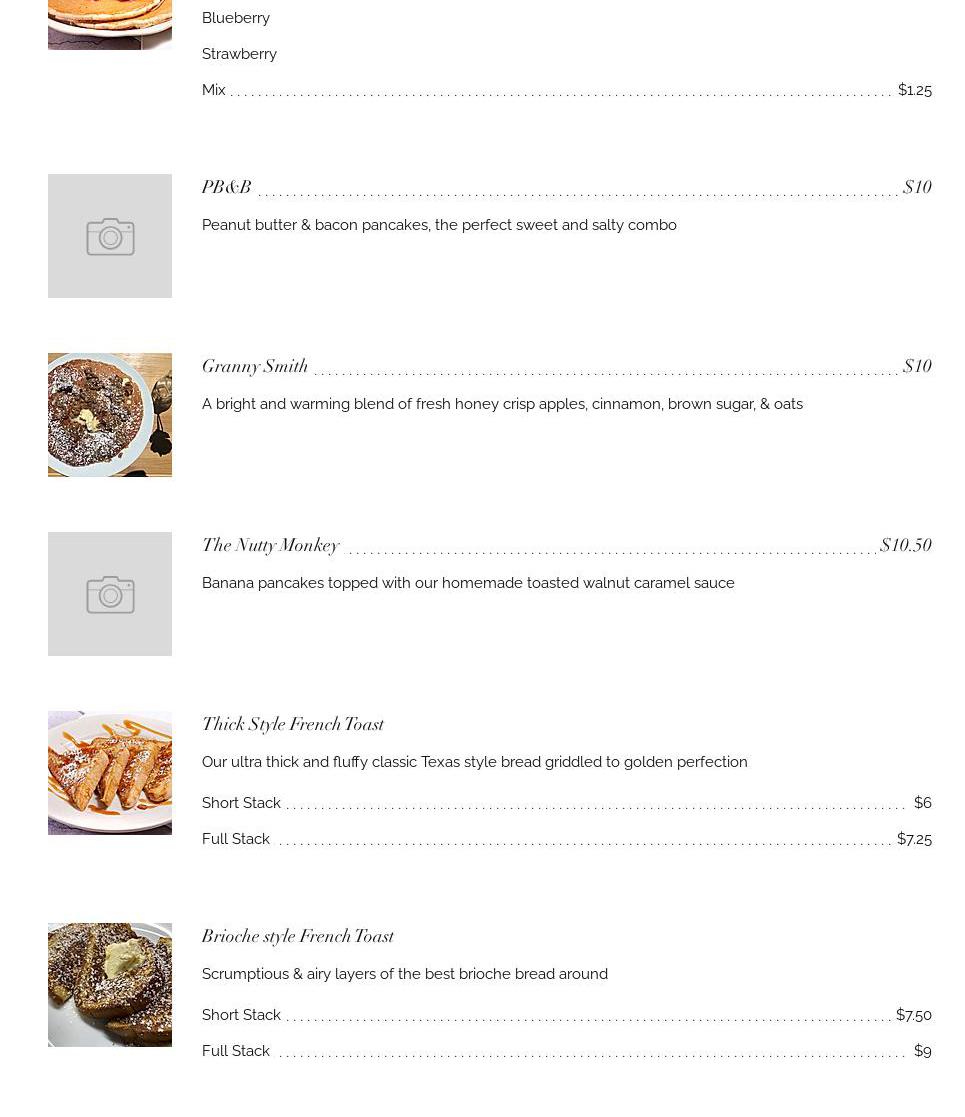This screenshot has width=965, height=1117.
Task: Open the Thick Style French Toast photo
Action: point(110,773)
